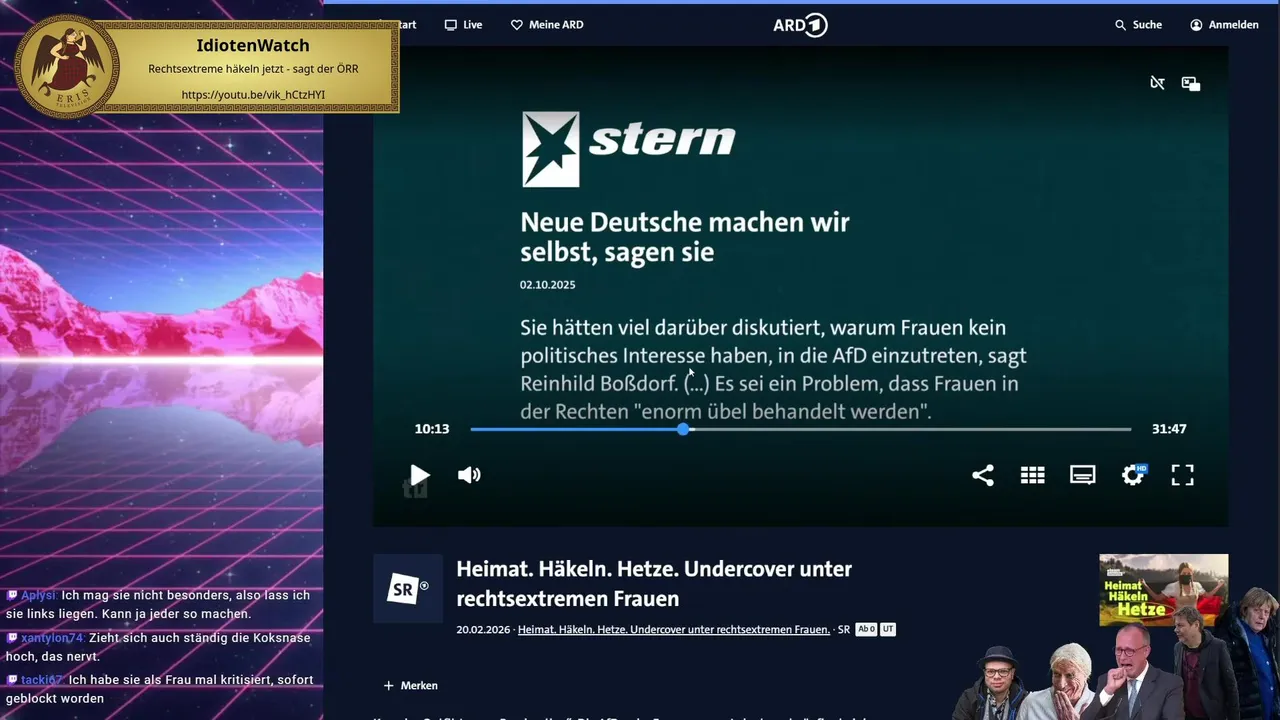The height and width of the screenshot is (720, 1280).
Task: Click the 'Ab 0' age rating badge
Action: point(866,630)
